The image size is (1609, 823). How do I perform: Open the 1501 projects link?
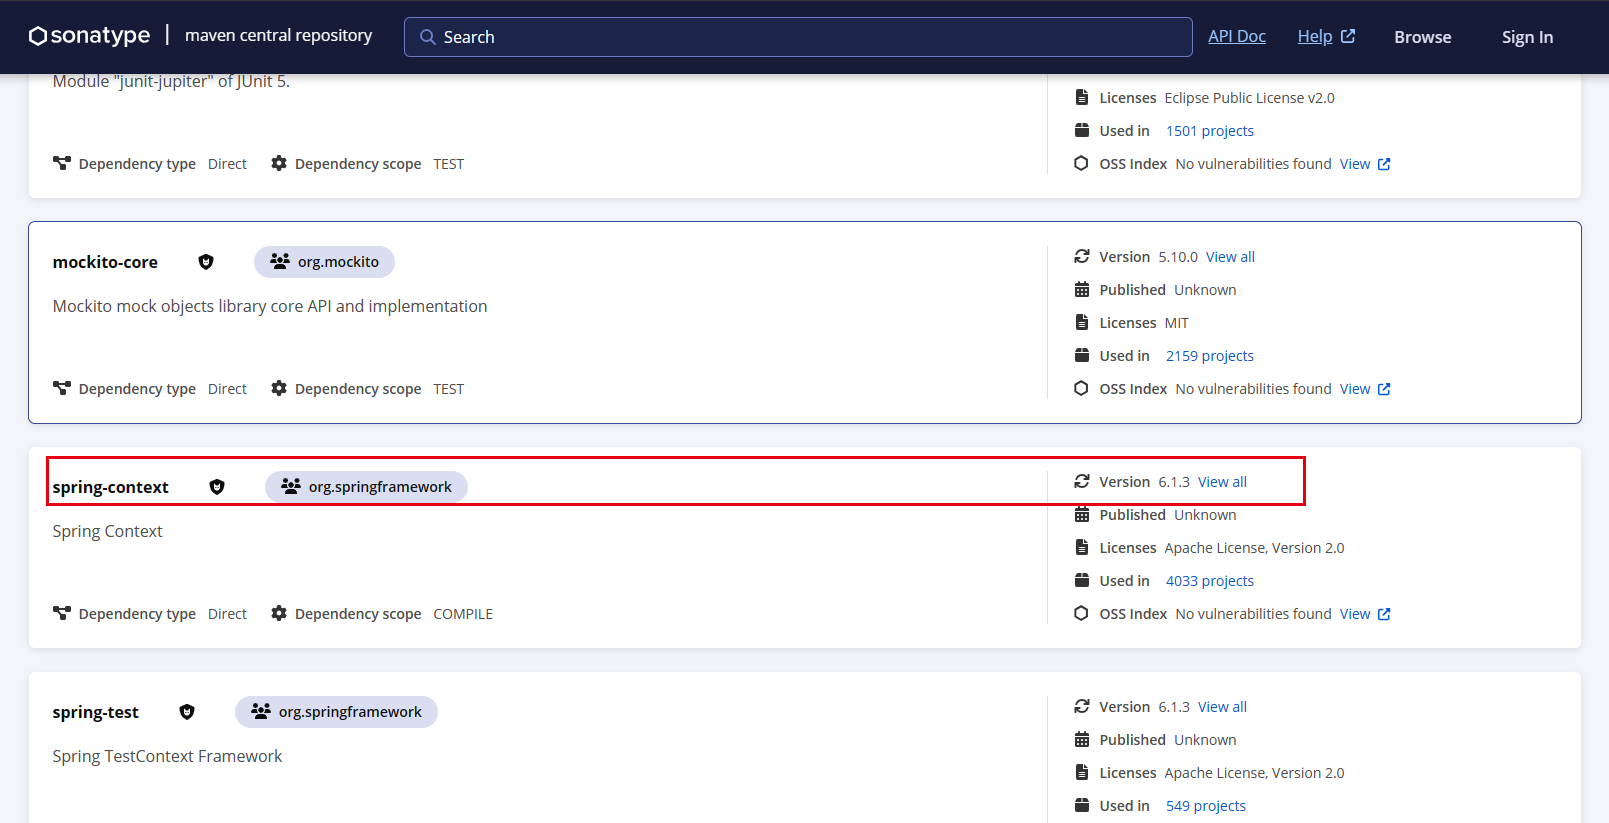(x=1209, y=131)
